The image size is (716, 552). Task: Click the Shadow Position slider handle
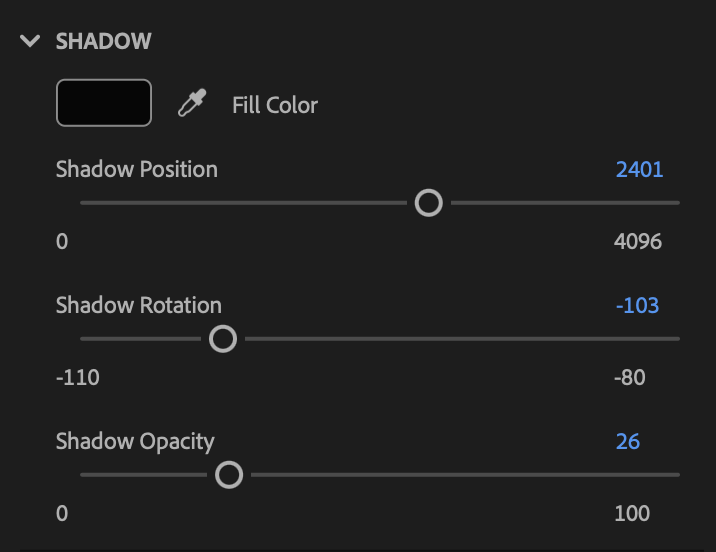tap(428, 203)
